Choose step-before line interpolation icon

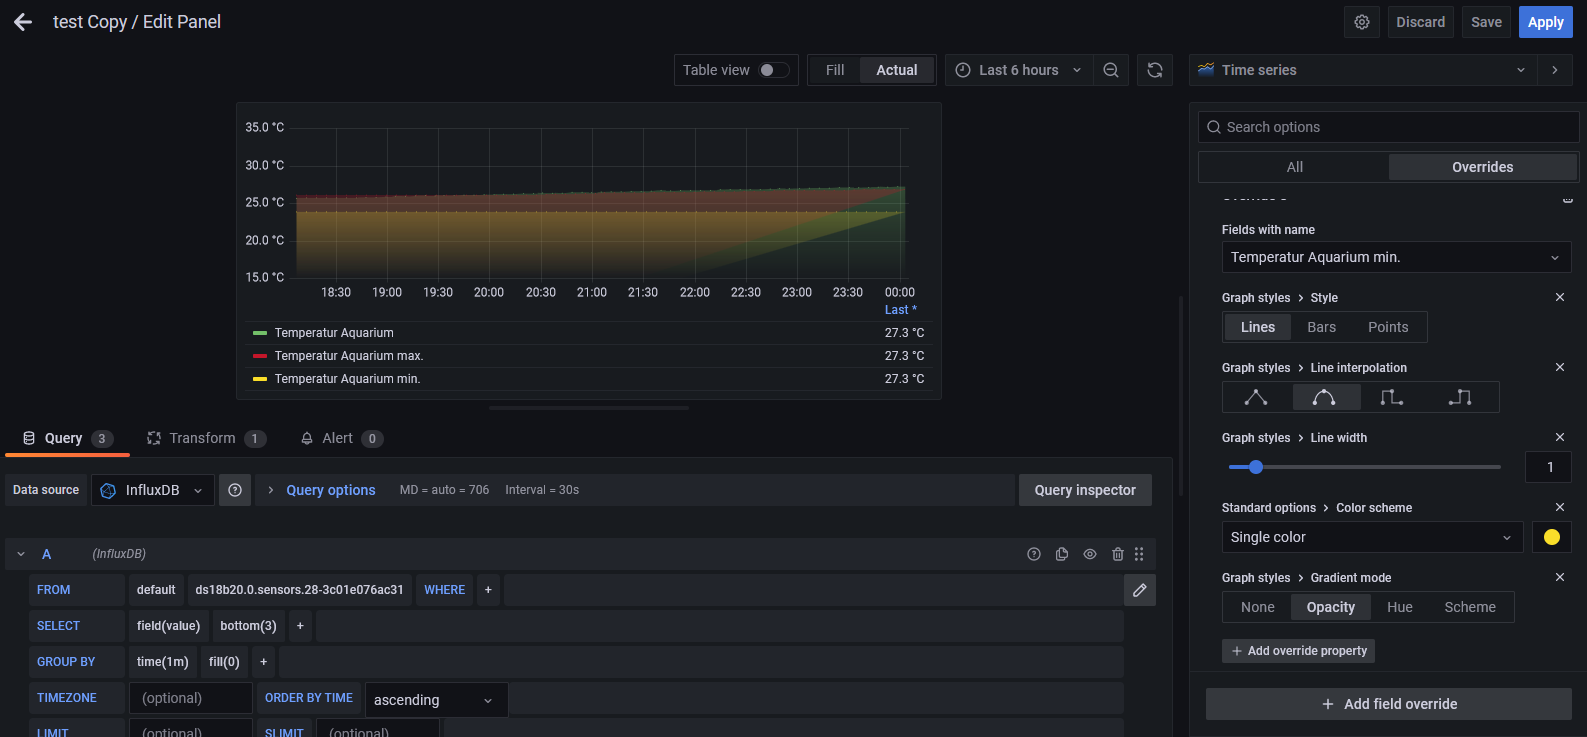(1391, 397)
